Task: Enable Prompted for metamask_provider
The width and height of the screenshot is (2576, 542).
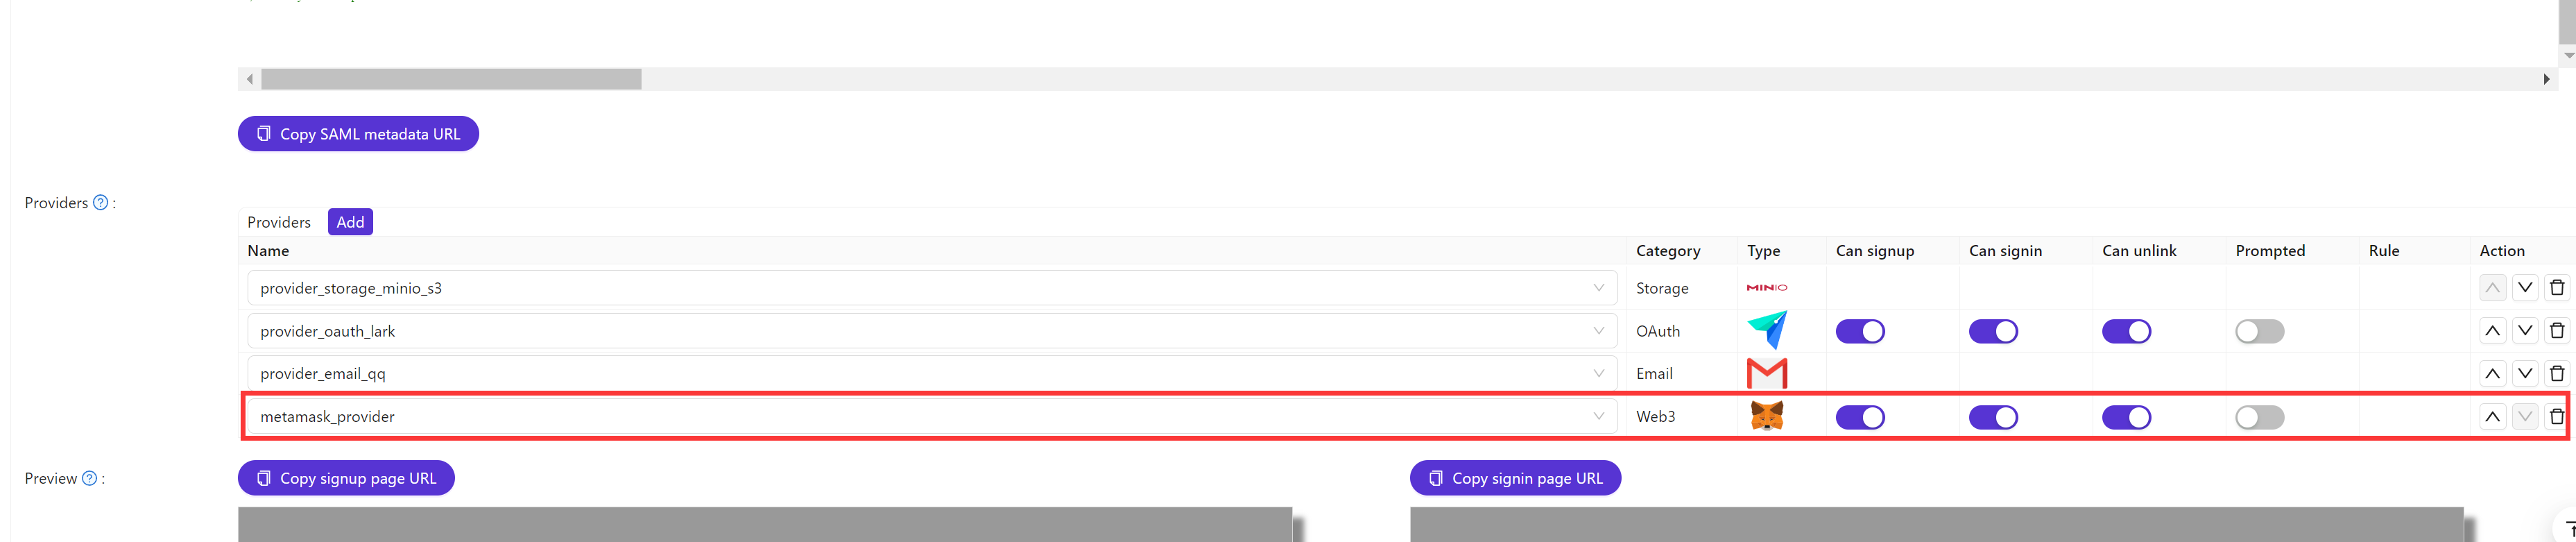Action: [x=2259, y=418]
